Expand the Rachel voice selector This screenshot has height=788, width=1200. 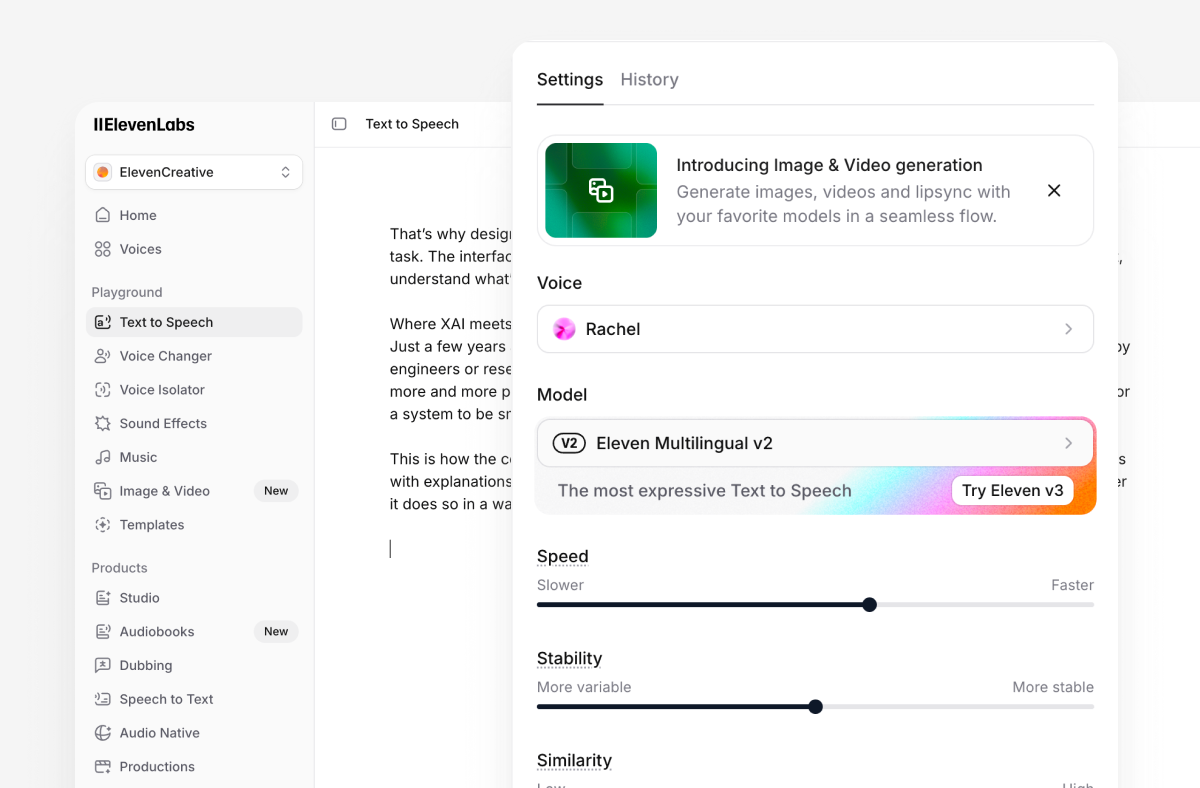point(814,329)
